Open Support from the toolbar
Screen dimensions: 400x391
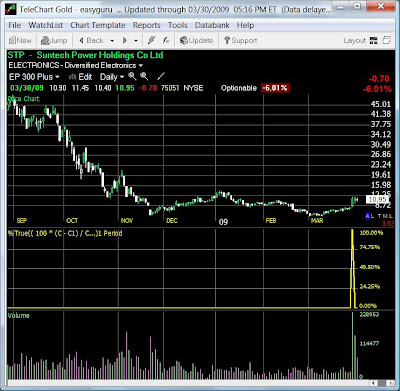[240, 41]
